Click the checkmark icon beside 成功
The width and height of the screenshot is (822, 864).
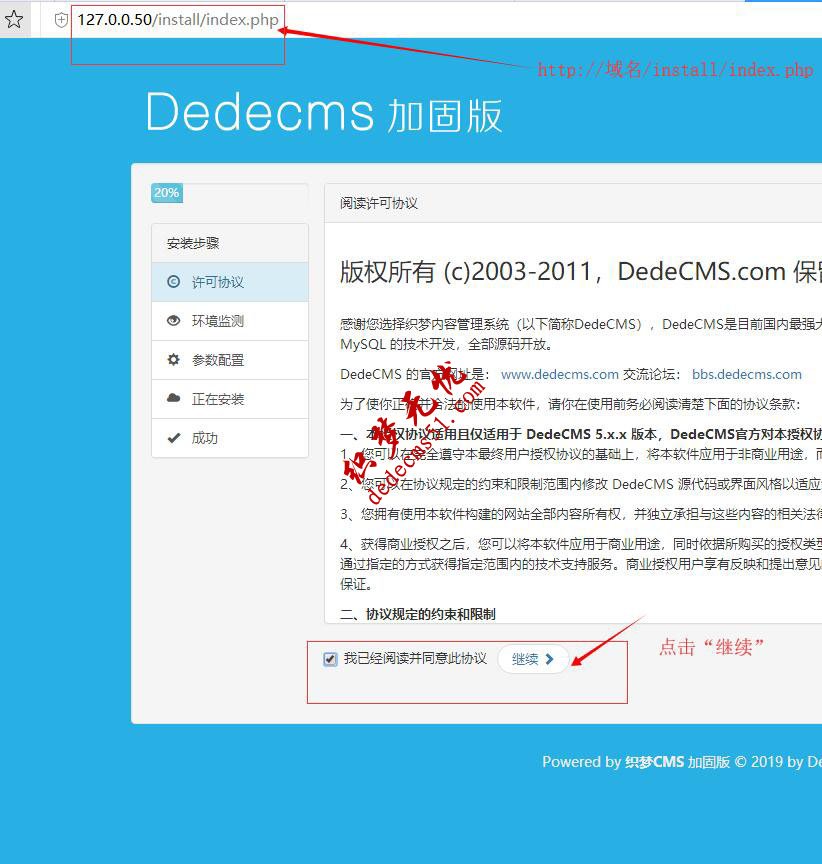coord(172,438)
